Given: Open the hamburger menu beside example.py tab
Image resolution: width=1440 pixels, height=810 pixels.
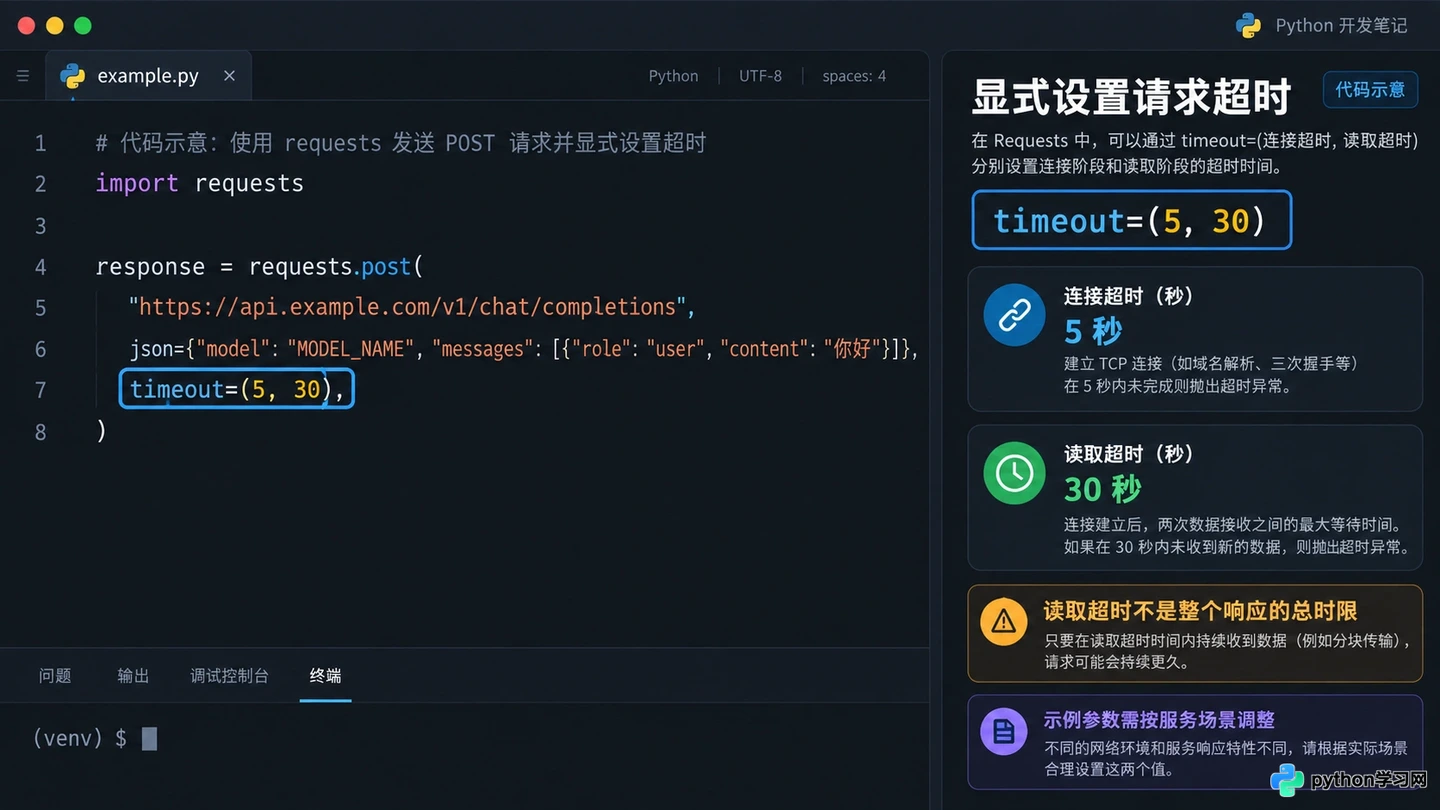Looking at the screenshot, I should 23,76.
